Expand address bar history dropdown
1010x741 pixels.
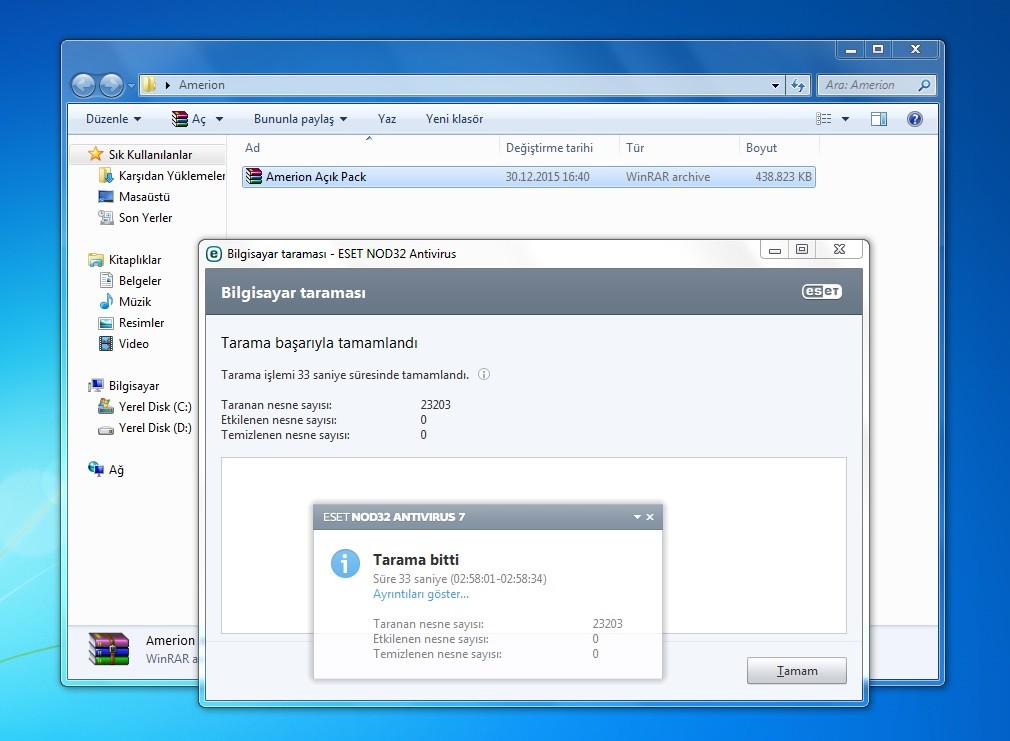(x=775, y=85)
